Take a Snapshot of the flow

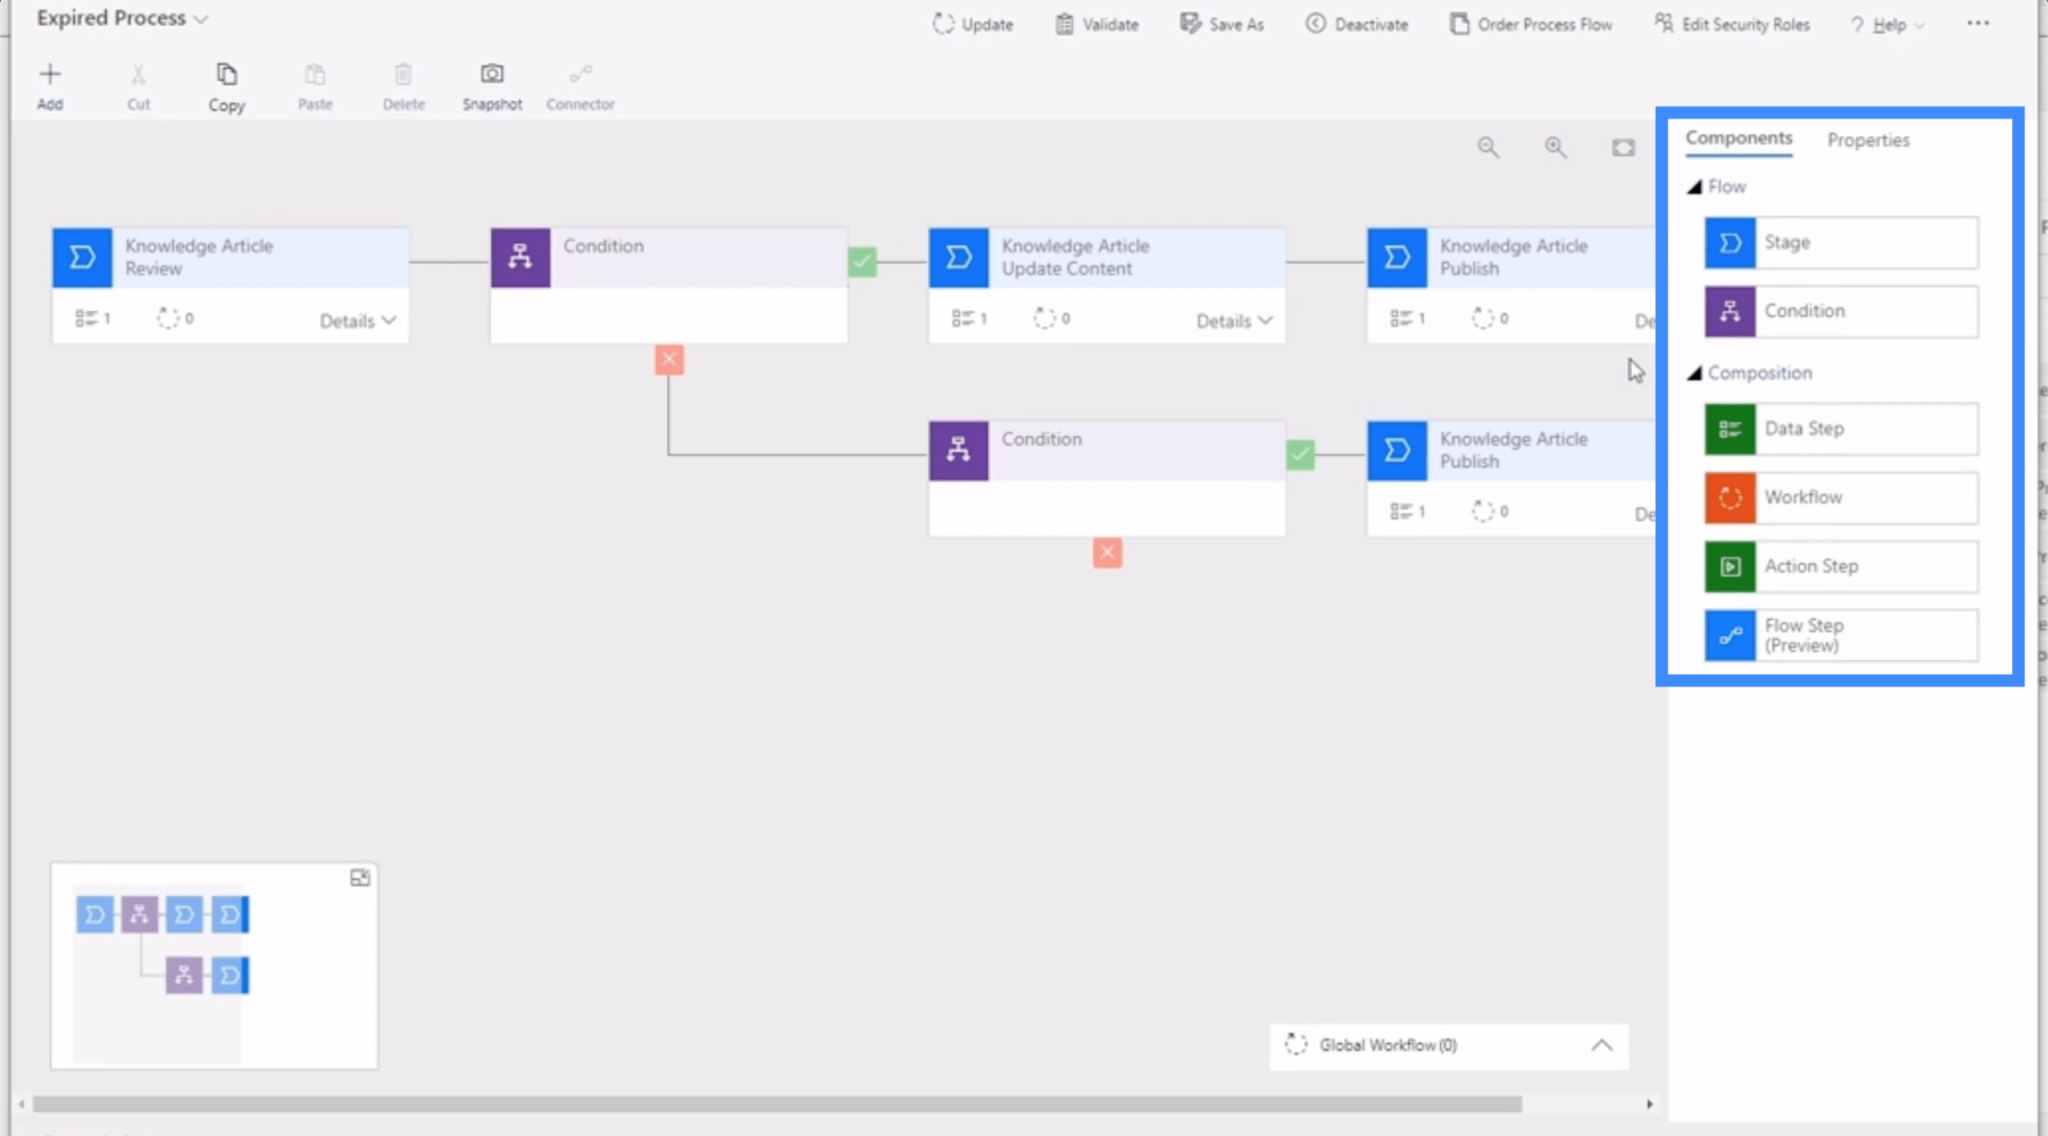[x=492, y=86]
